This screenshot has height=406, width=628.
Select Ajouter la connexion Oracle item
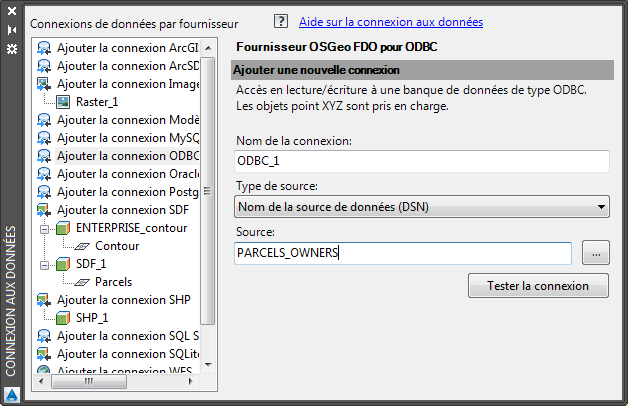tap(127, 173)
